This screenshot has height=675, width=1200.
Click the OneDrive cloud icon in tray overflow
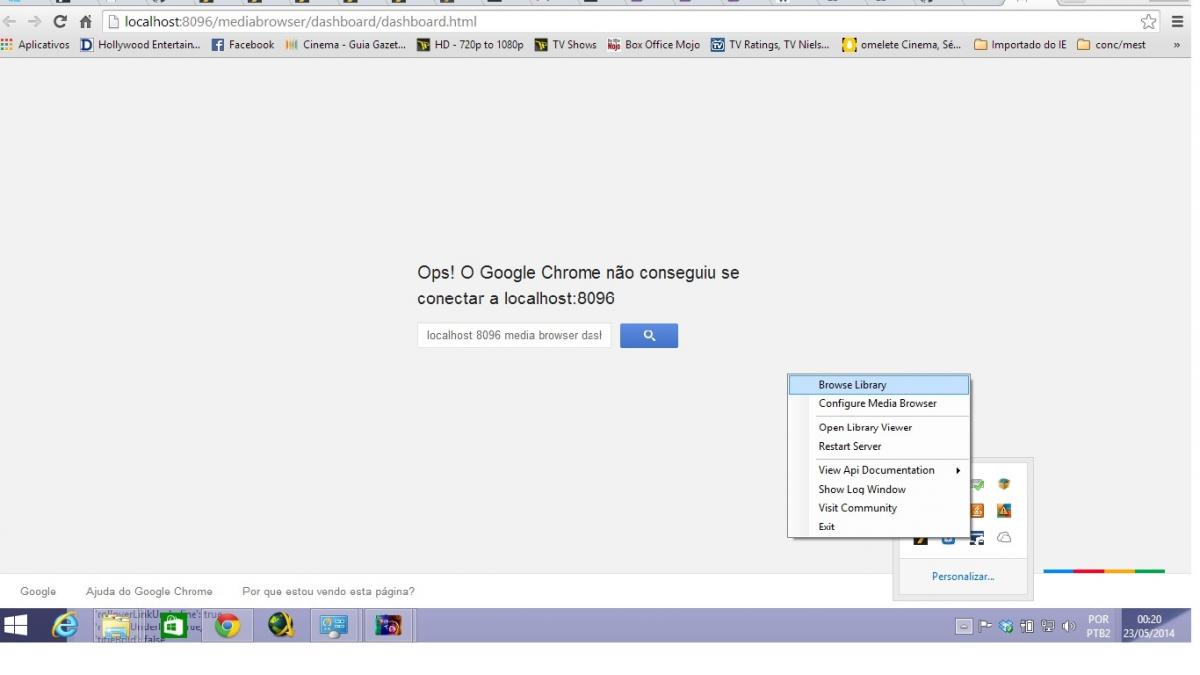(x=1004, y=538)
